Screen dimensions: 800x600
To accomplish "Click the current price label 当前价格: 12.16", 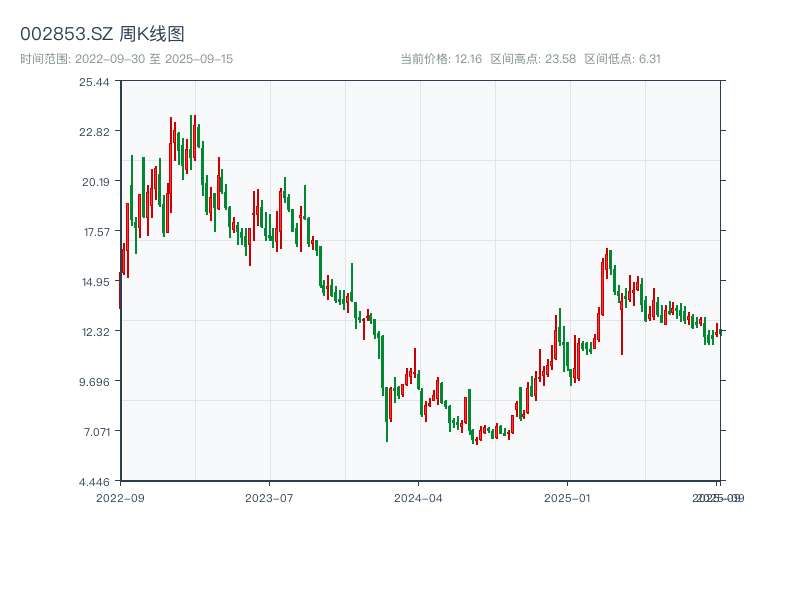I will coord(441,59).
